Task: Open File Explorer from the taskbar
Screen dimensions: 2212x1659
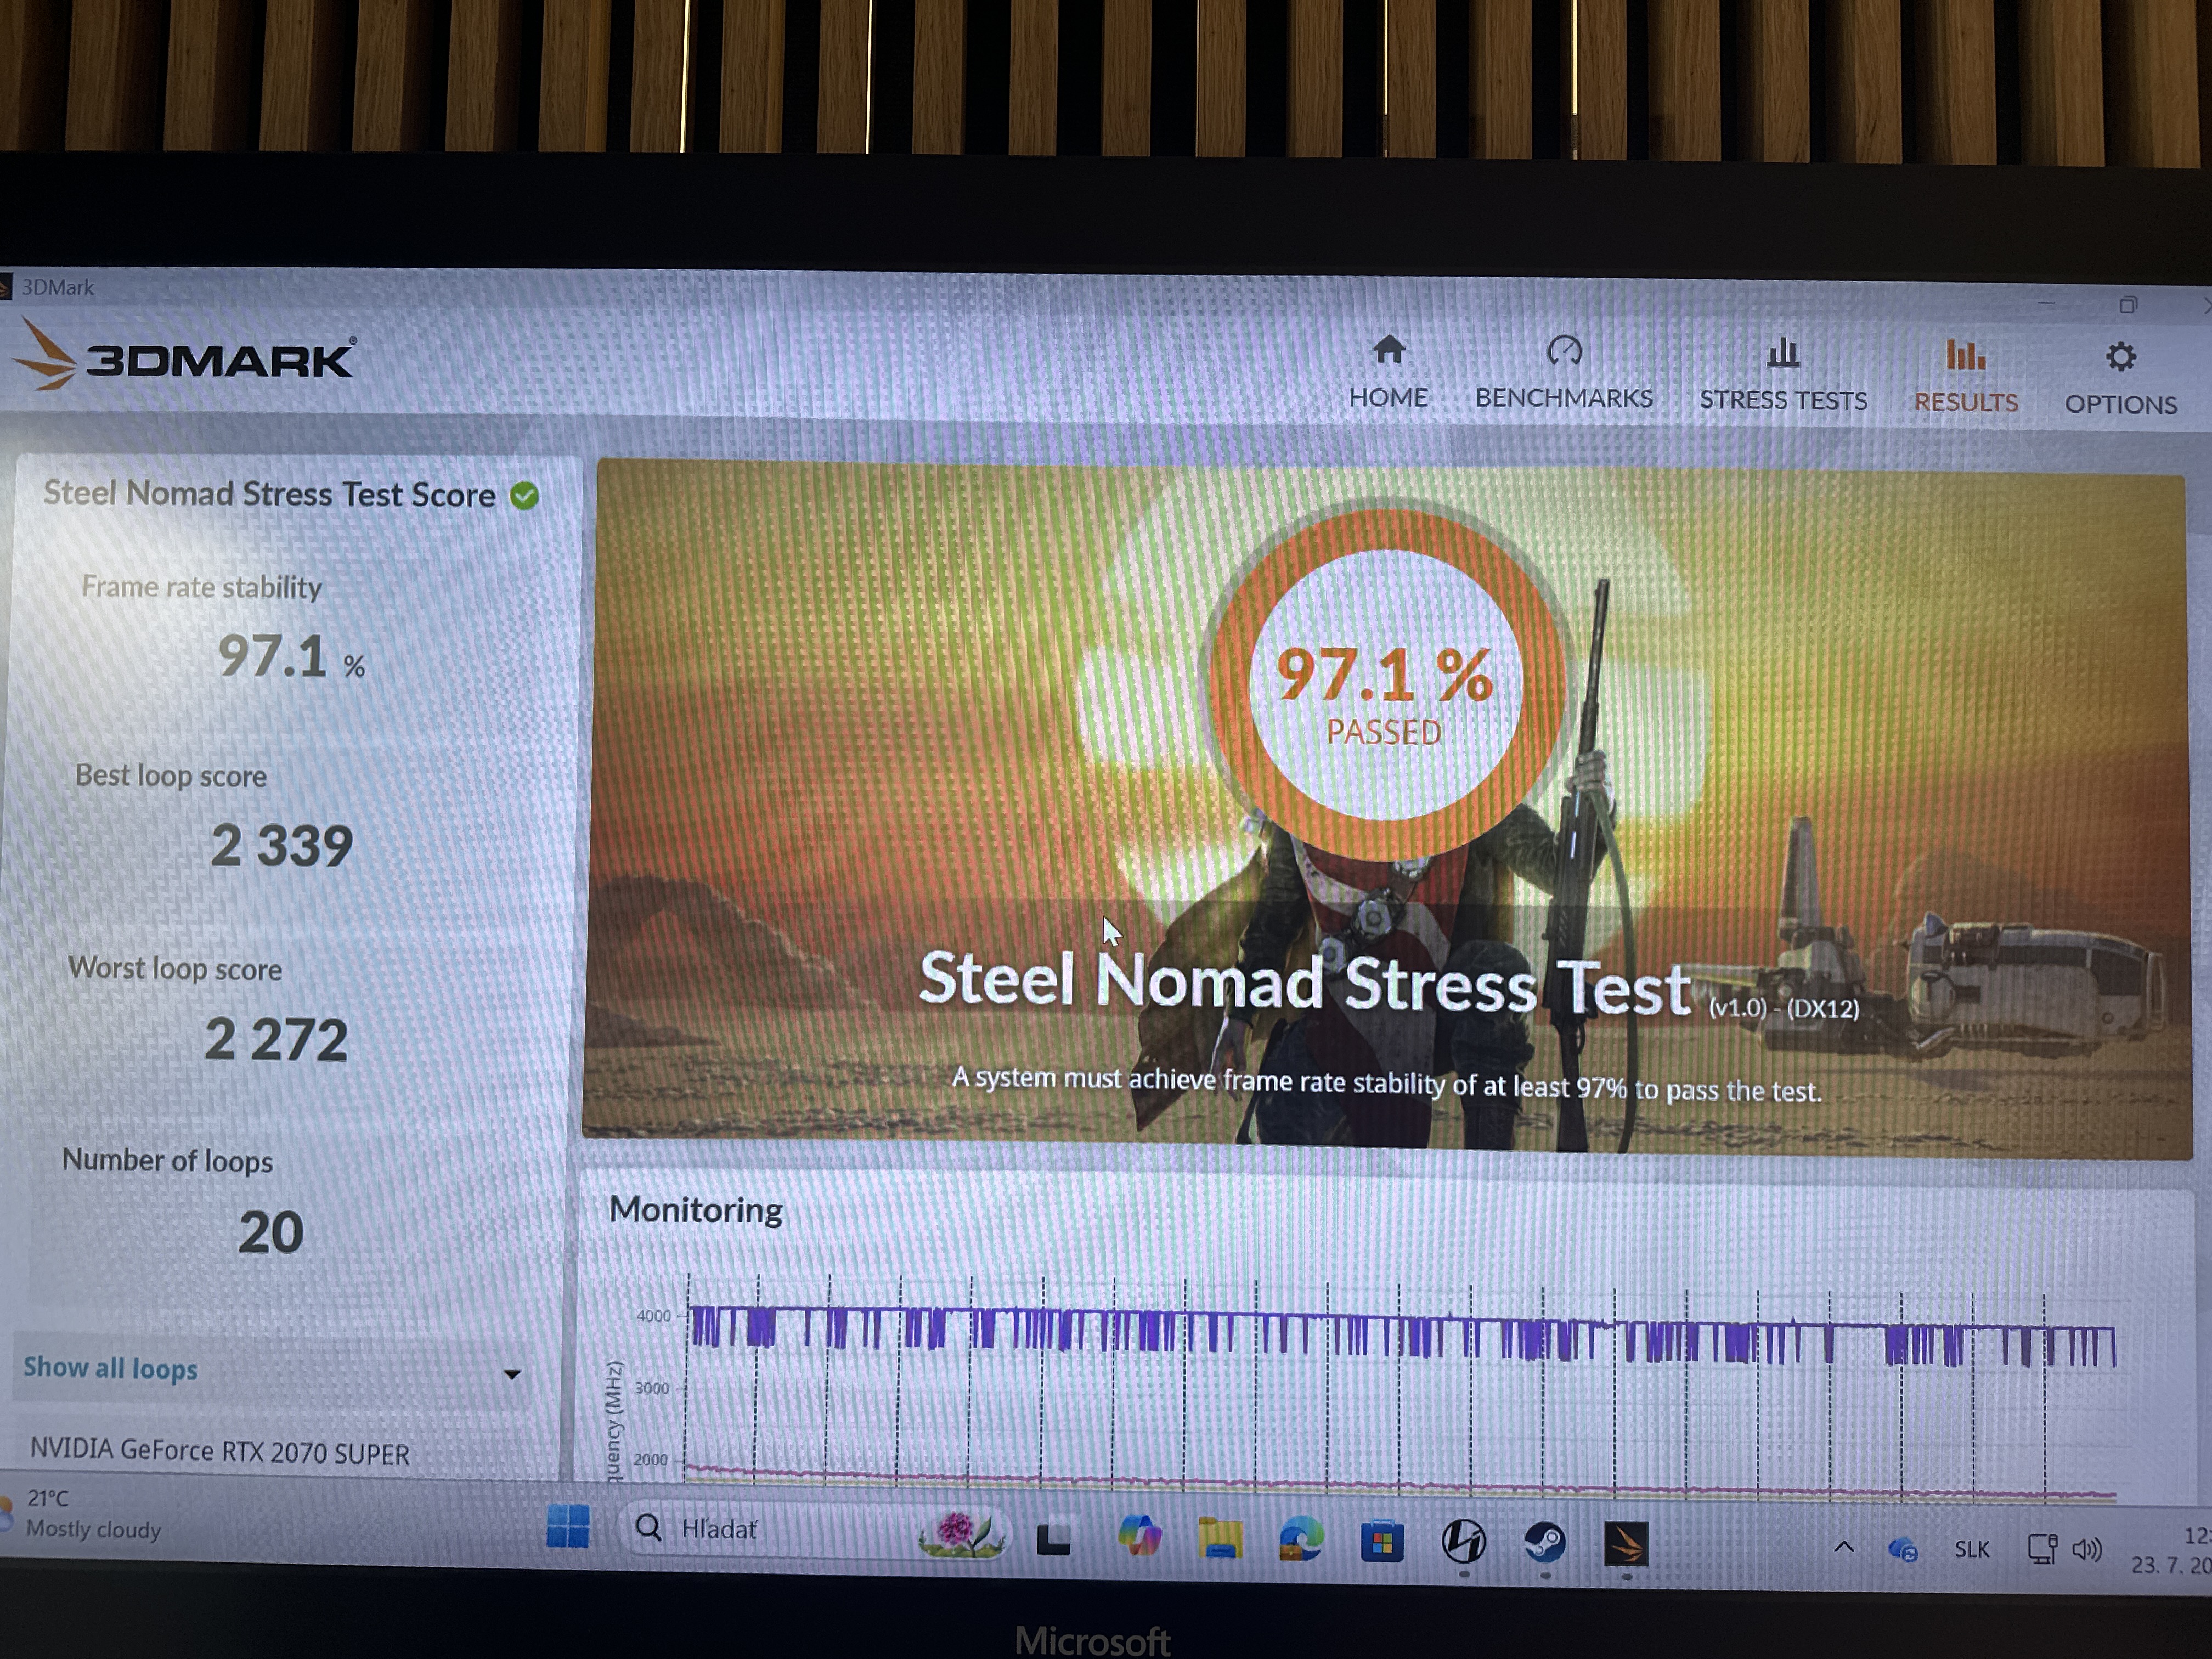Action: point(1220,1538)
